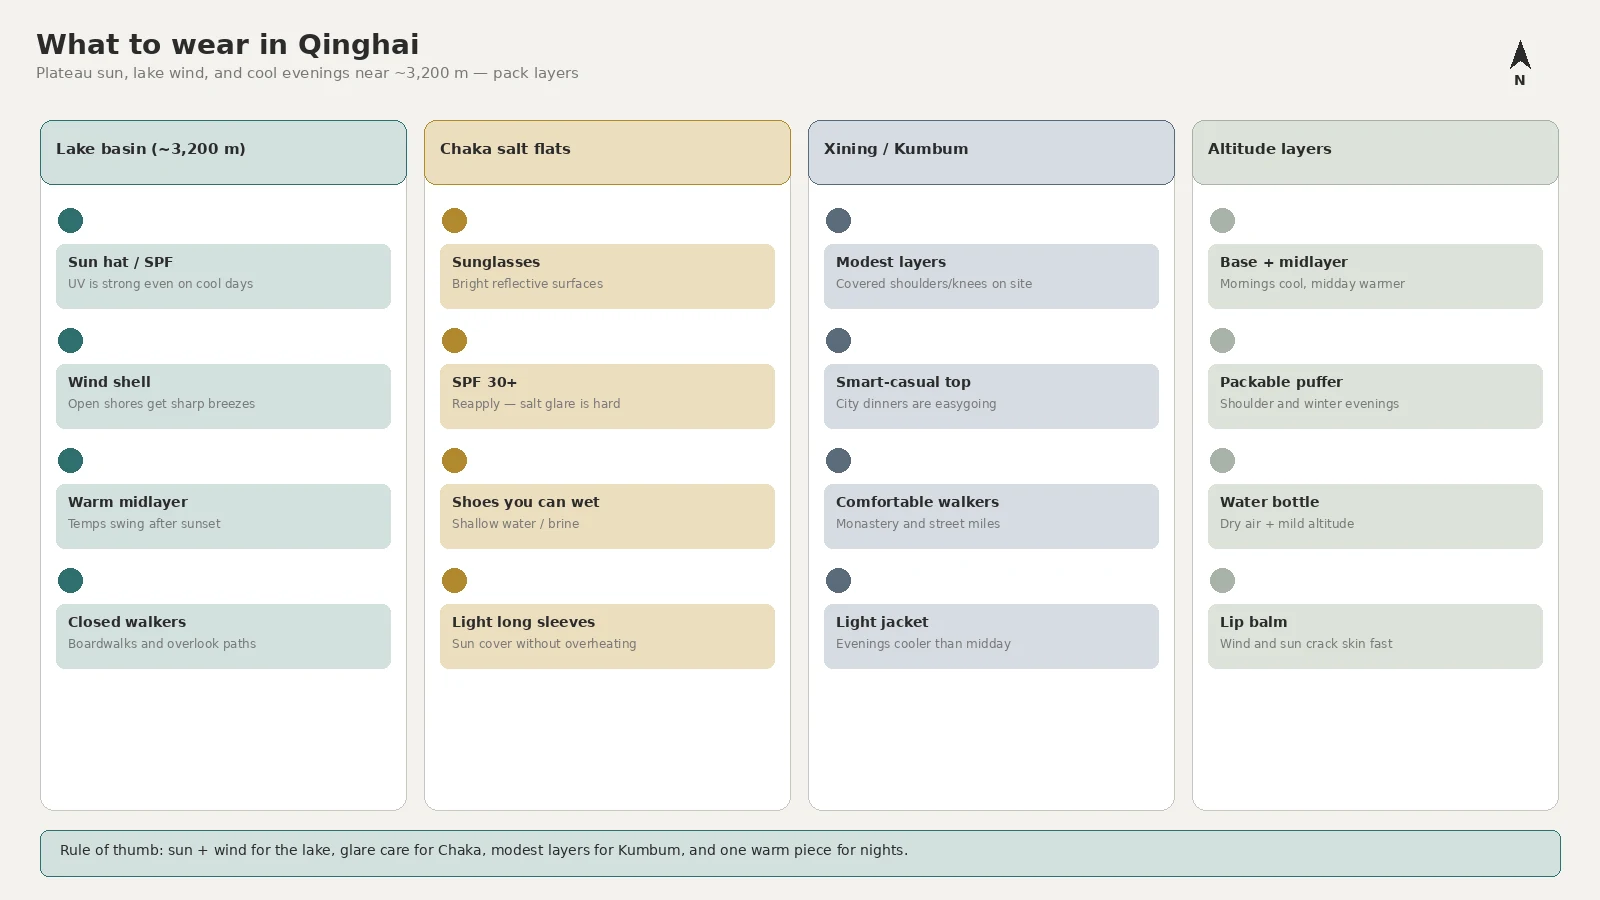This screenshot has width=1600, height=900.
Task: Open the Warm midlayer card
Action: [223, 516]
